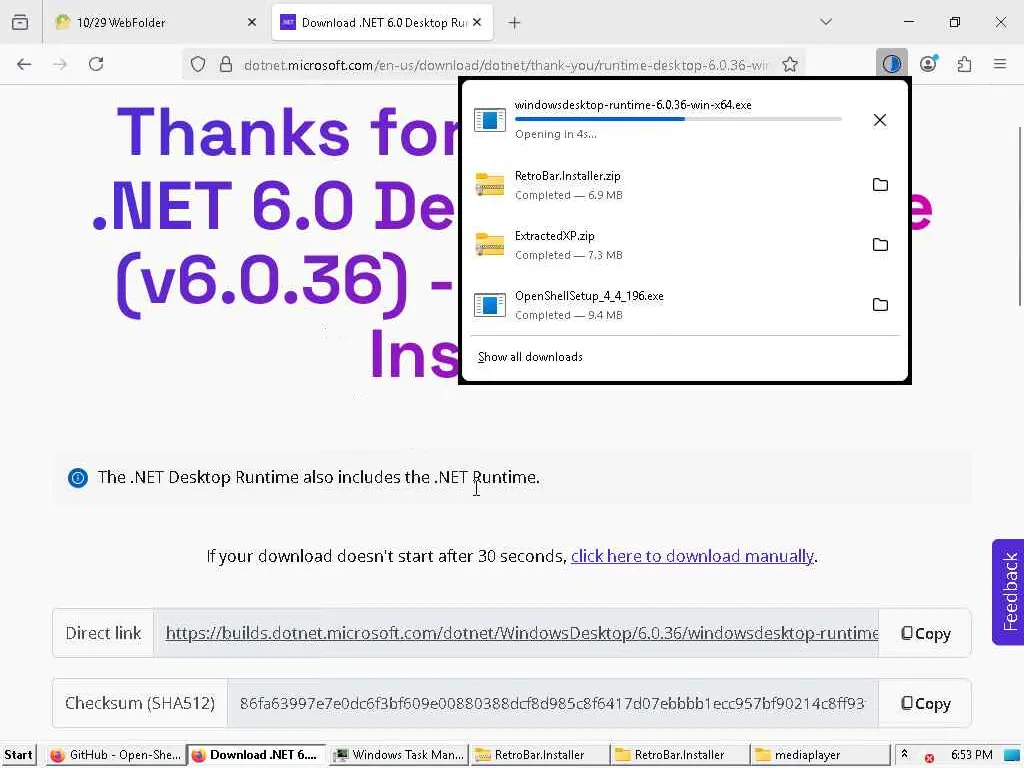Click the download progress bar
1024x768 pixels.
[678, 119]
